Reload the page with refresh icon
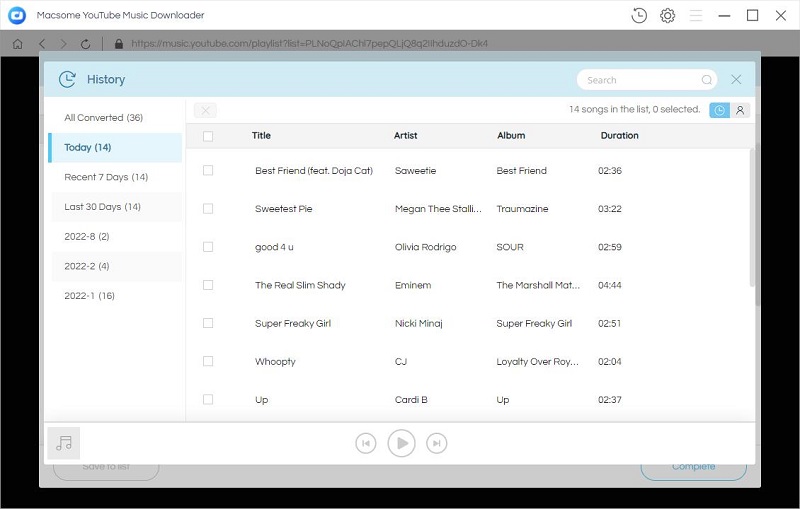The height and width of the screenshot is (509, 800). (x=85, y=44)
